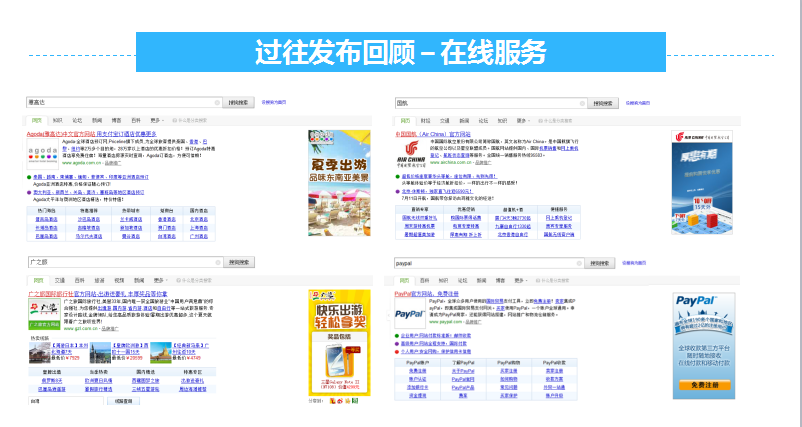Open the 夏季出游 Agoda banner ad

[339, 183]
